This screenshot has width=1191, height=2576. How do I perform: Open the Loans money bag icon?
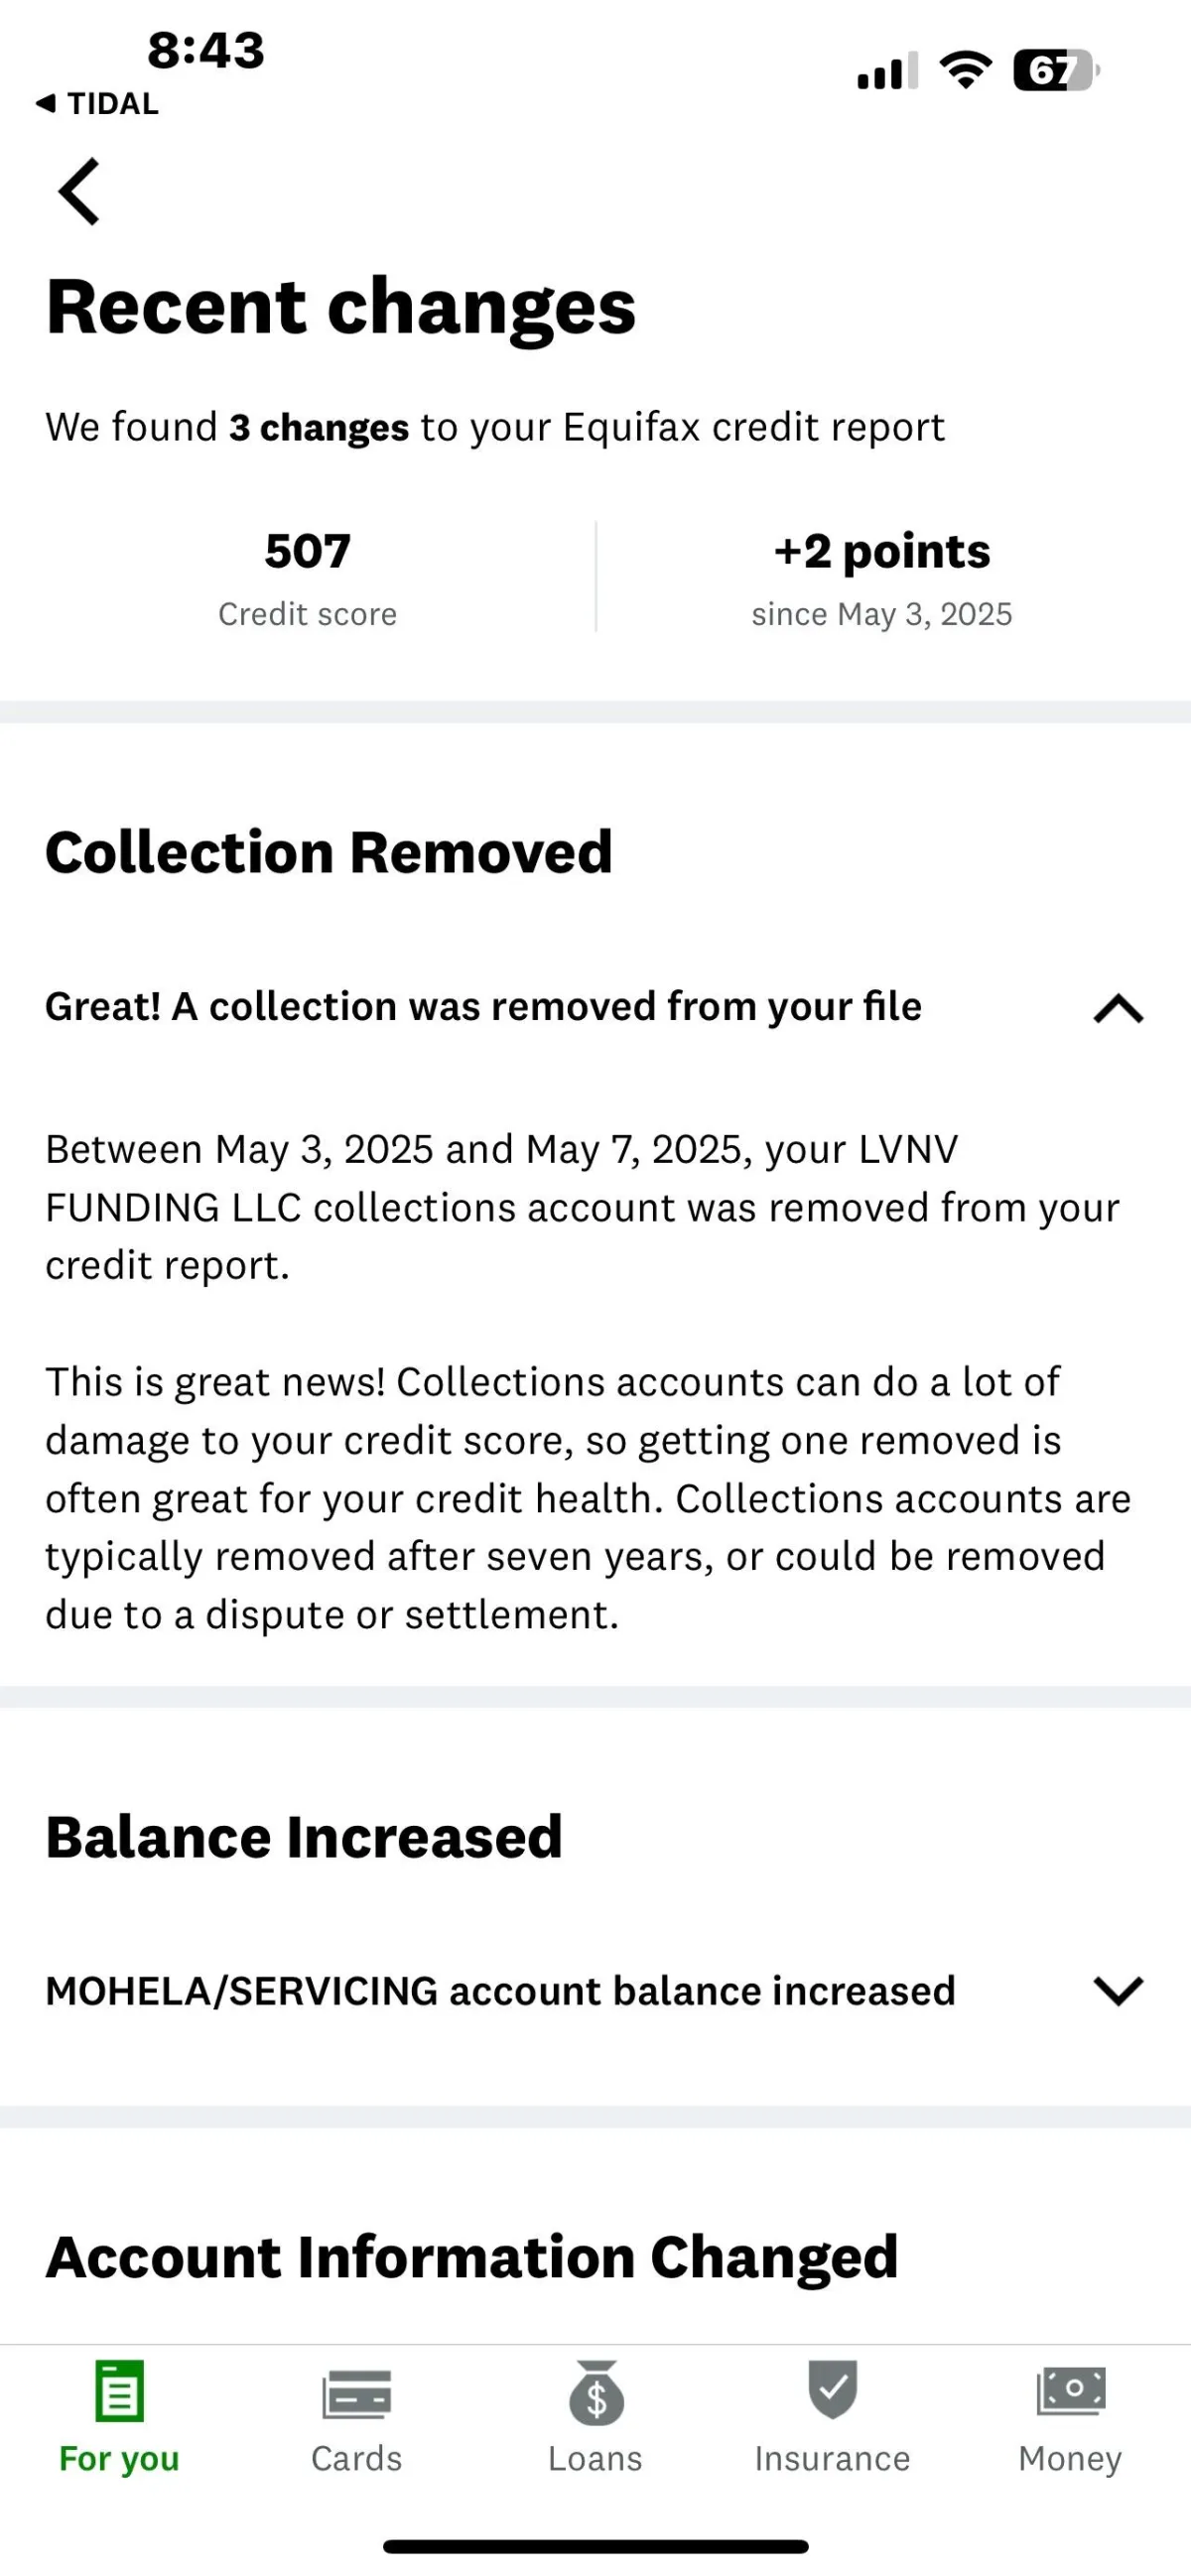596,2392
